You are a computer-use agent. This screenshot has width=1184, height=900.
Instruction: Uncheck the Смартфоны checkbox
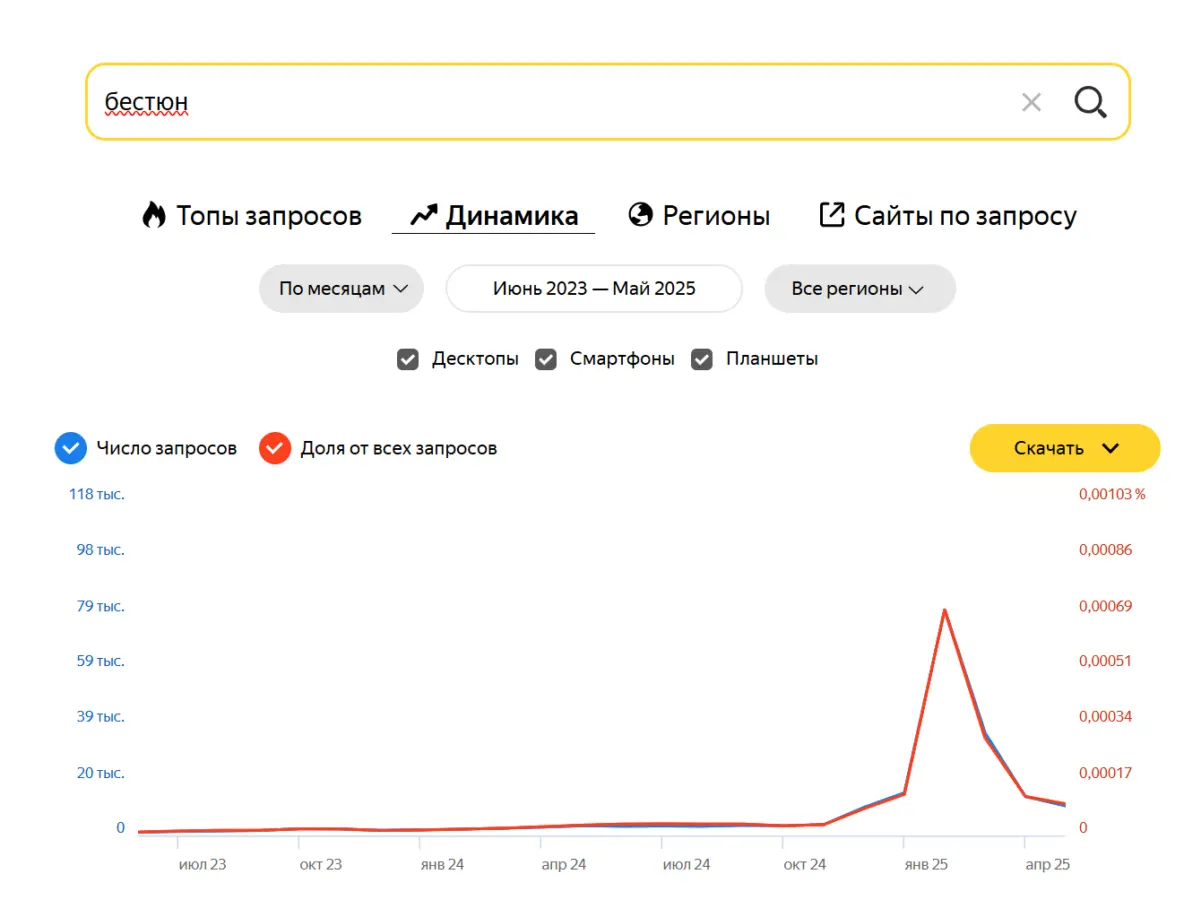click(x=545, y=359)
